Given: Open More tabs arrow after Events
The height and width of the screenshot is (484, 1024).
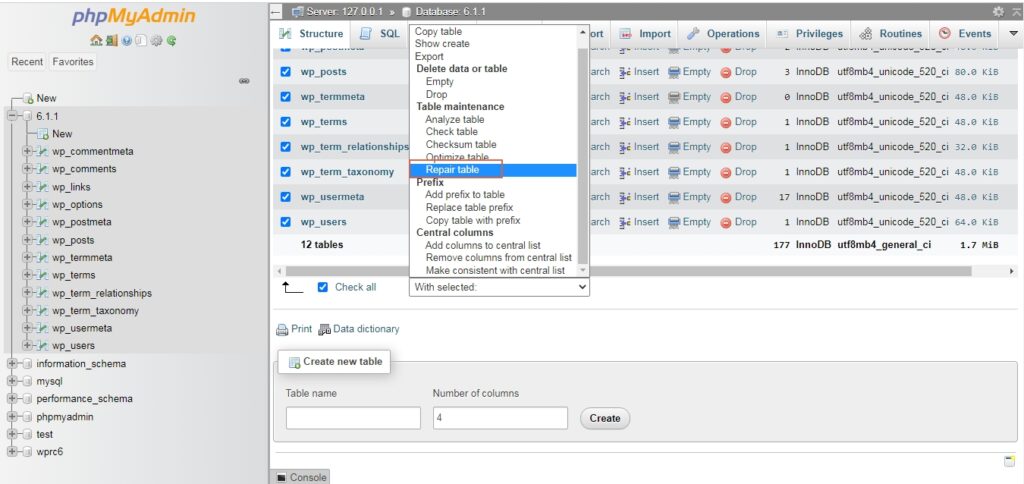Looking at the screenshot, I should point(1014,34).
